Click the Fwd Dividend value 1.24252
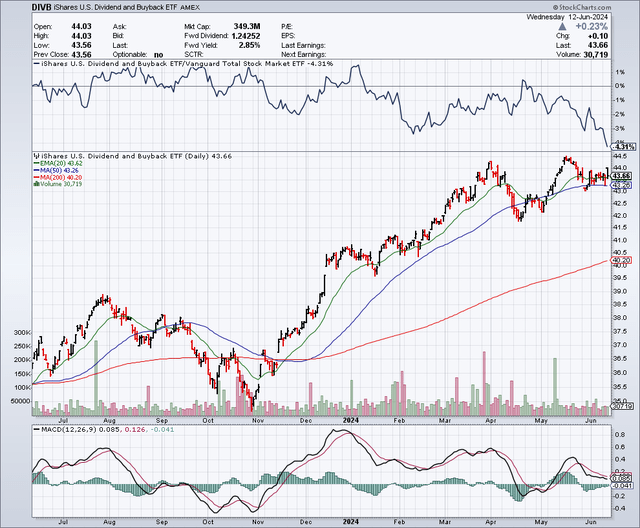The image size is (640, 528). (245, 36)
